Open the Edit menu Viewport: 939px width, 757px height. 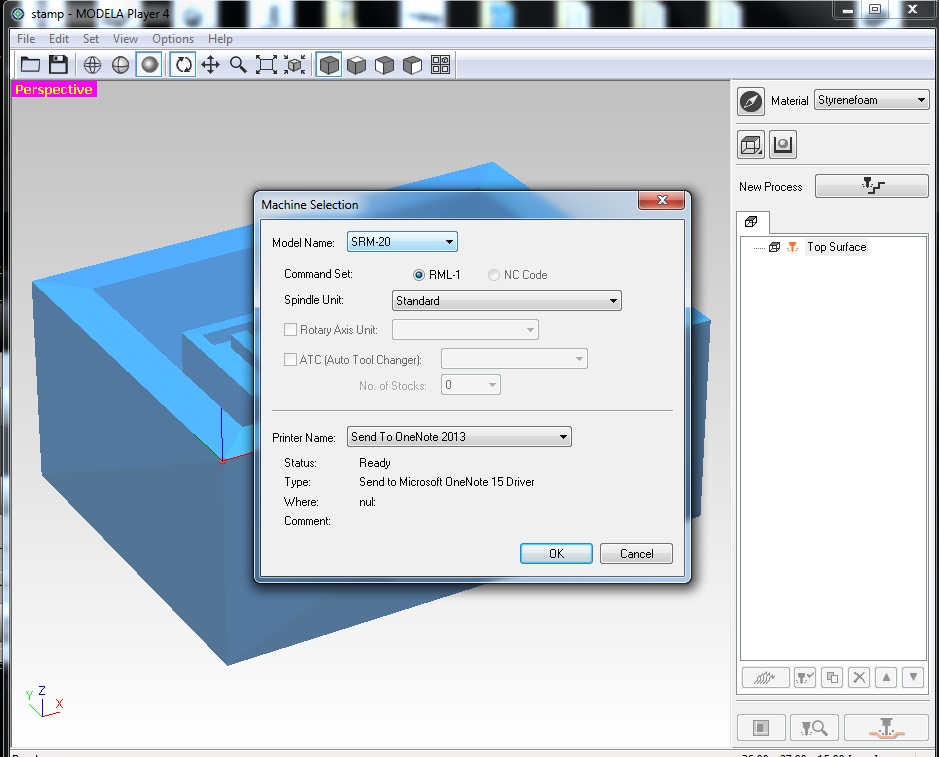click(x=59, y=39)
